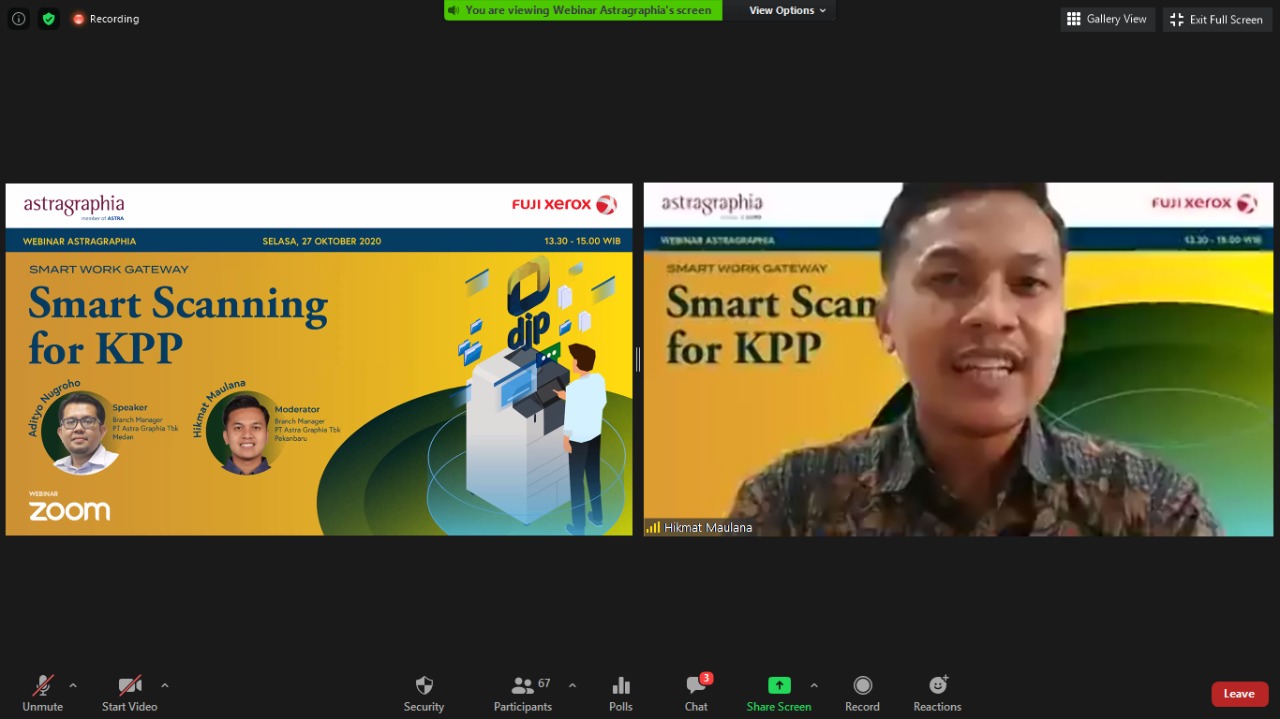This screenshot has height=719, width=1280.
Task: Click the 'Smart Scanning for KPP' slide title
Action: [x=178, y=325]
